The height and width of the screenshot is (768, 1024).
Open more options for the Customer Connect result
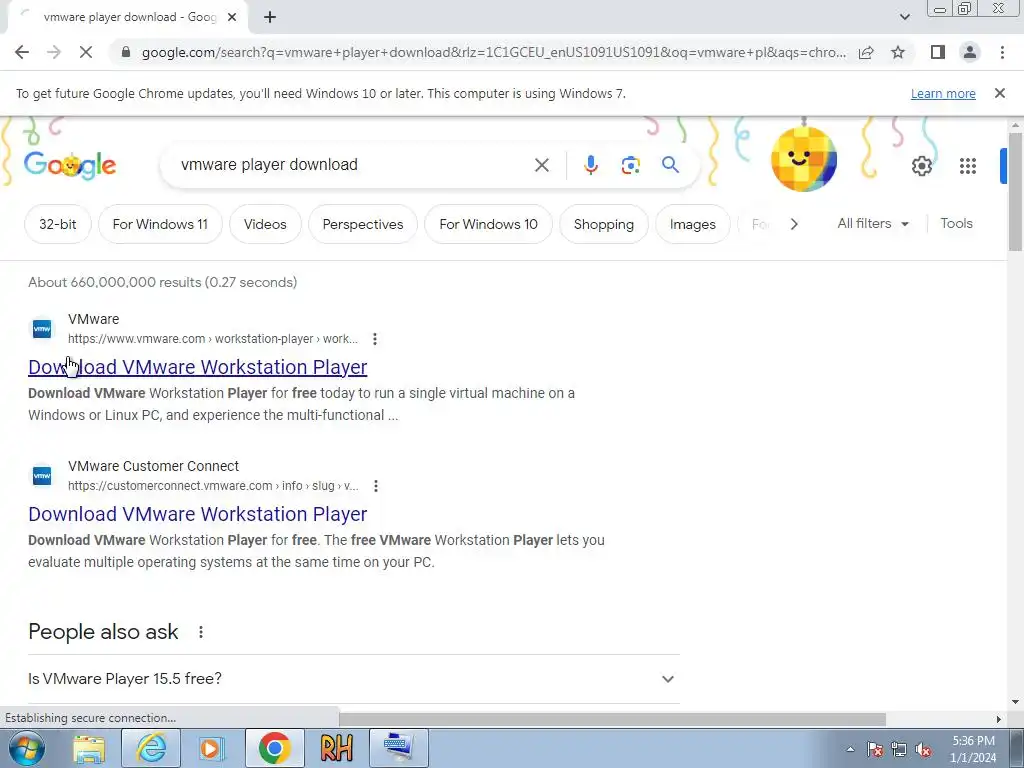(376, 486)
